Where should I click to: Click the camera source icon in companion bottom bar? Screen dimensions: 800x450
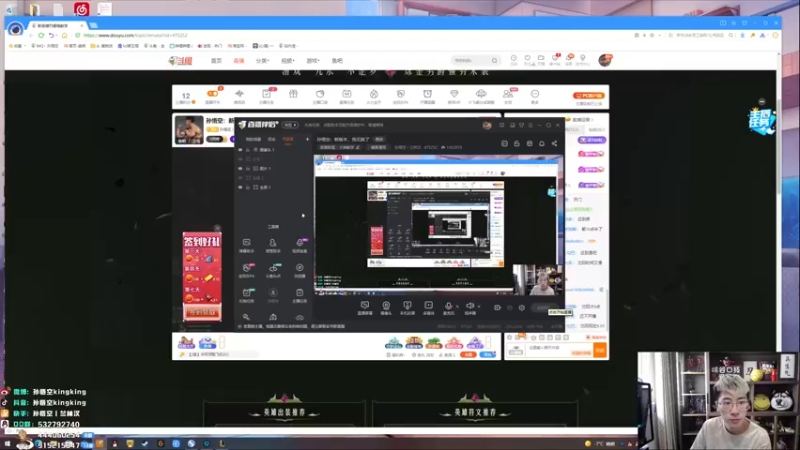coord(386,306)
